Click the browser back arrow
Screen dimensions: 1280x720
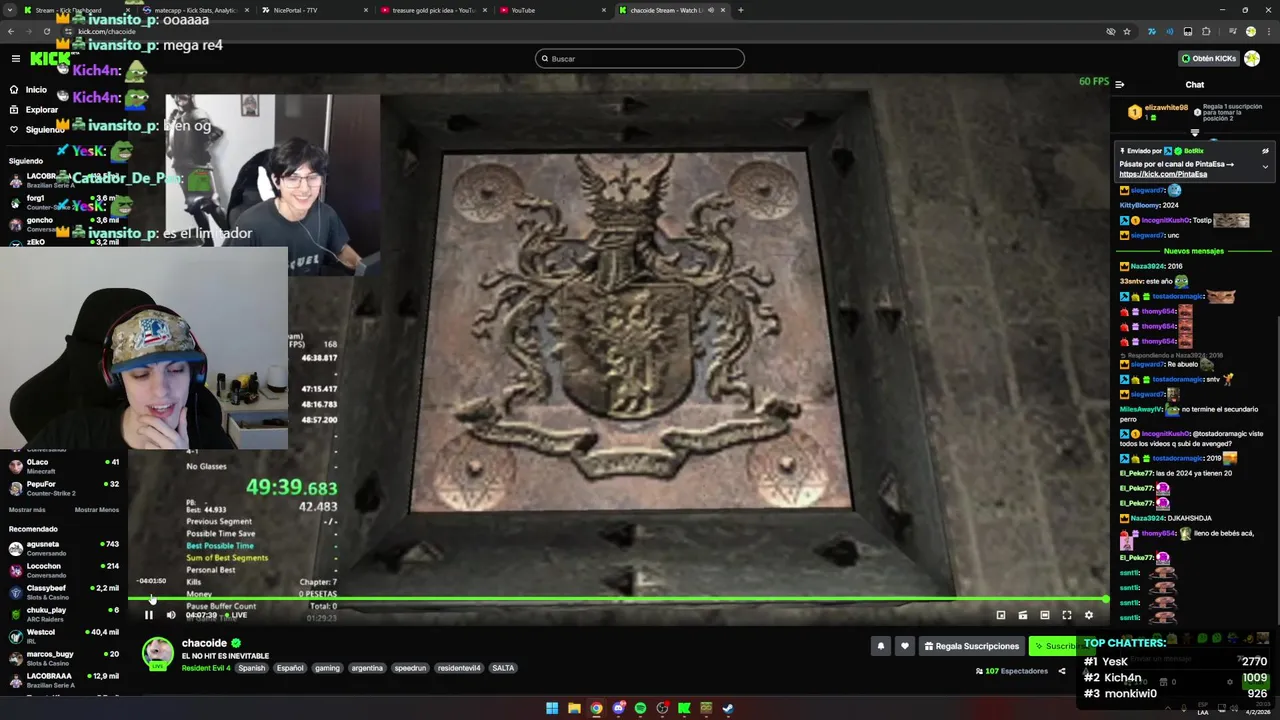(11, 31)
